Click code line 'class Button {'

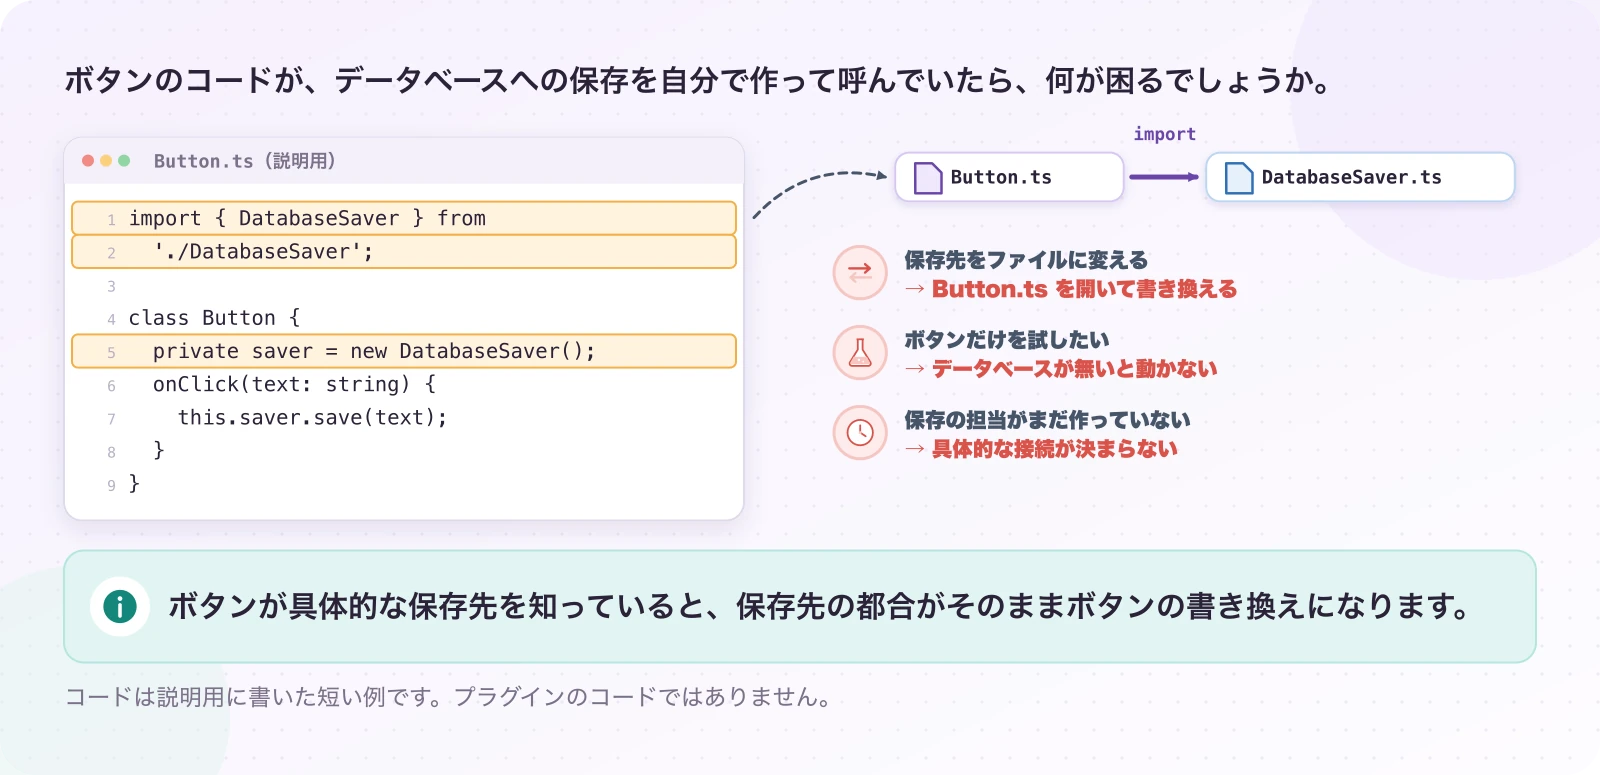click(214, 318)
